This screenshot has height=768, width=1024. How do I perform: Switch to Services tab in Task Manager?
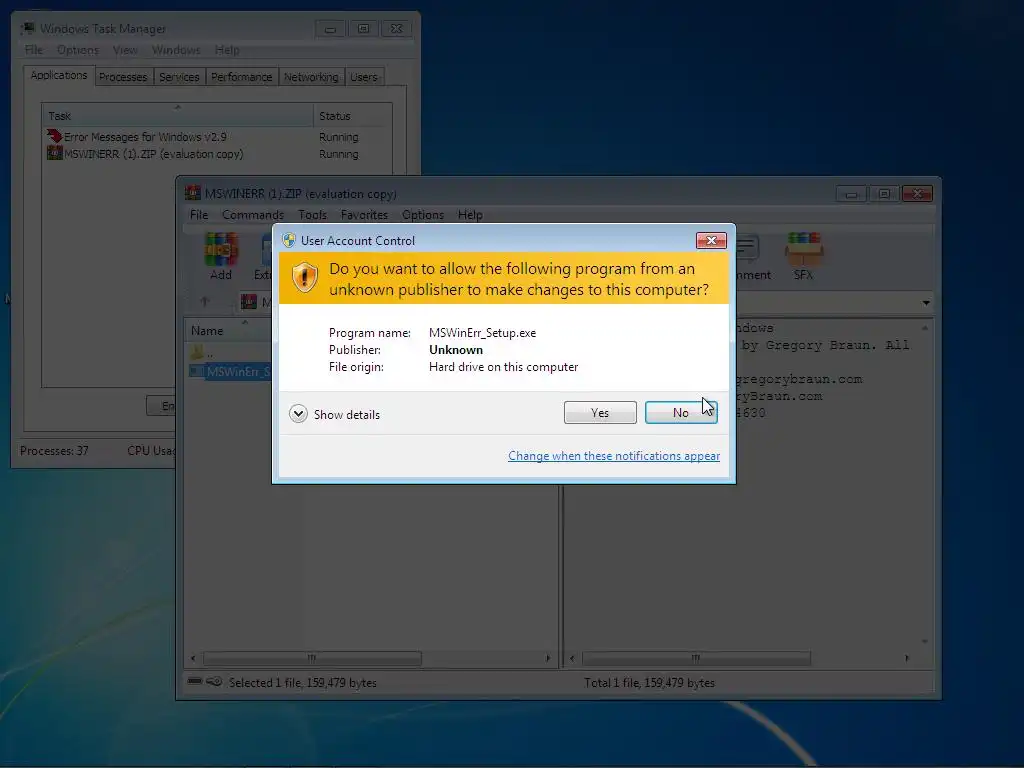(x=179, y=77)
